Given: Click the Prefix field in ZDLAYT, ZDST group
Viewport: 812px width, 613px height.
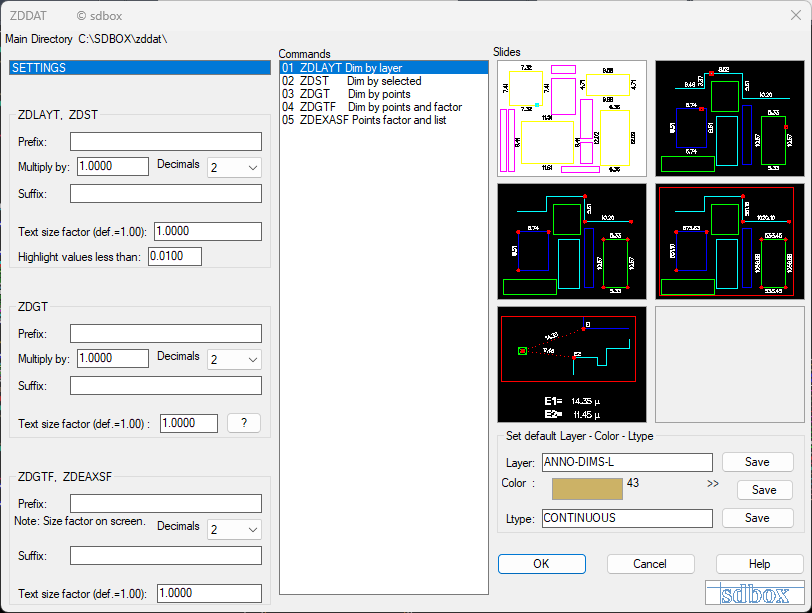Looking at the screenshot, I should tap(166, 141).
